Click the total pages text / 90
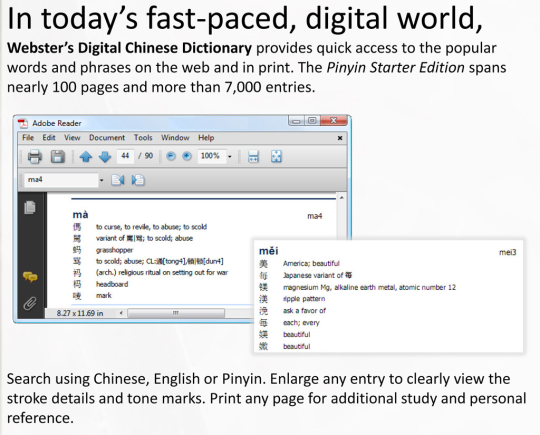Viewport: 540px width, 435px height. 145,156
